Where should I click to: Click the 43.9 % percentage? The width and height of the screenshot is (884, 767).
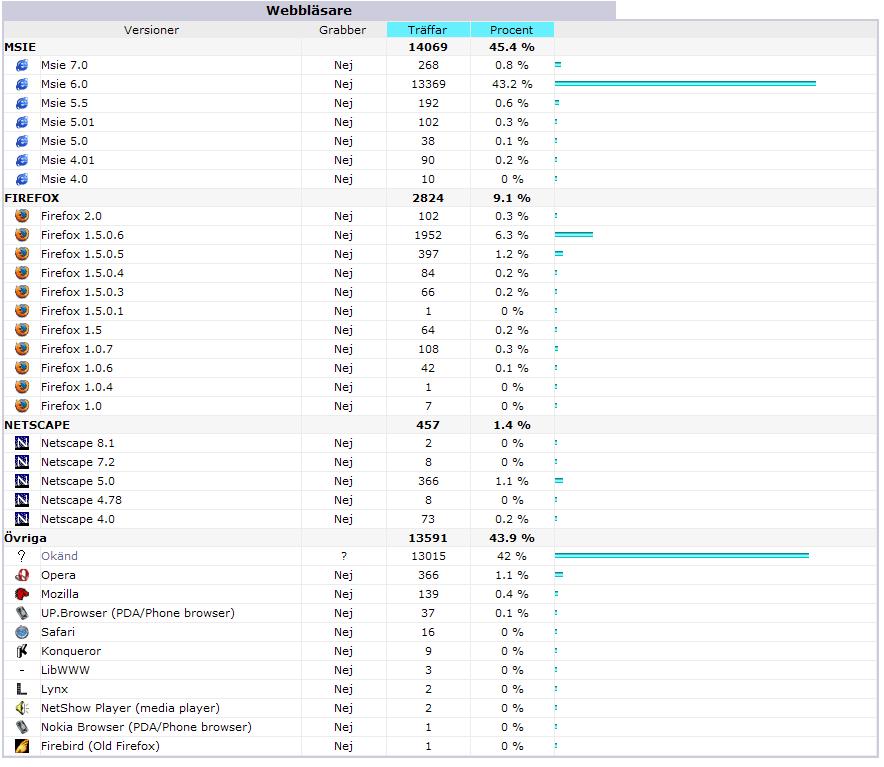click(x=512, y=538)
